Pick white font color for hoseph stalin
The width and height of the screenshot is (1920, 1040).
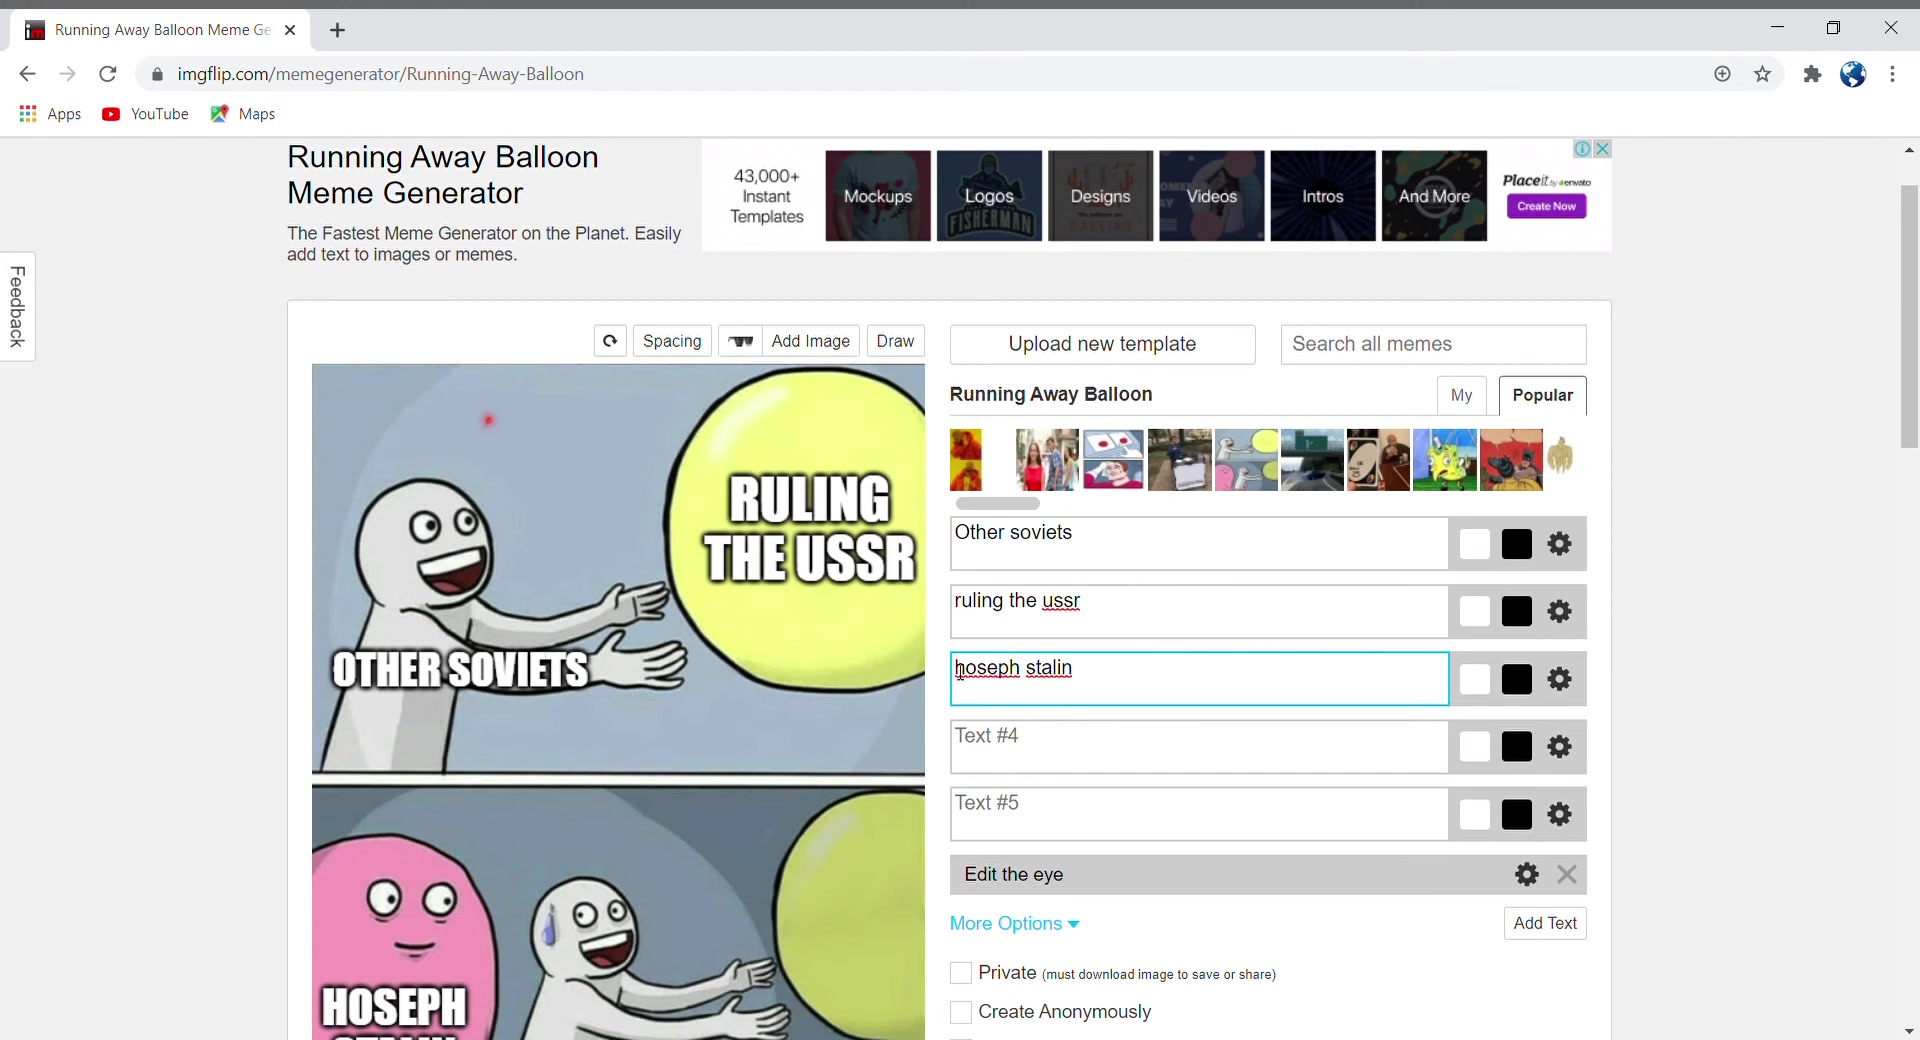[x=1475, y=679]
